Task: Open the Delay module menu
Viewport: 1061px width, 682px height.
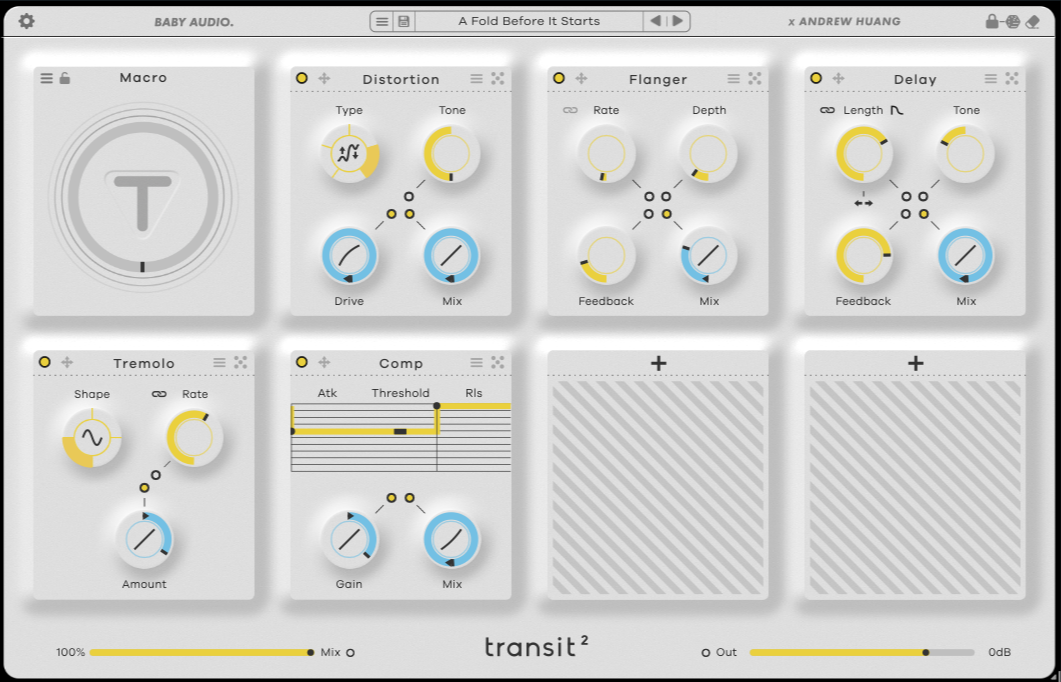Action: click(x=991, y=78)
